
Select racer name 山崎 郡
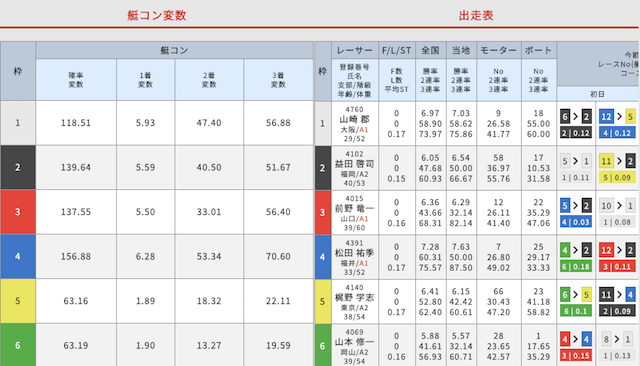(x=354, y=120)
